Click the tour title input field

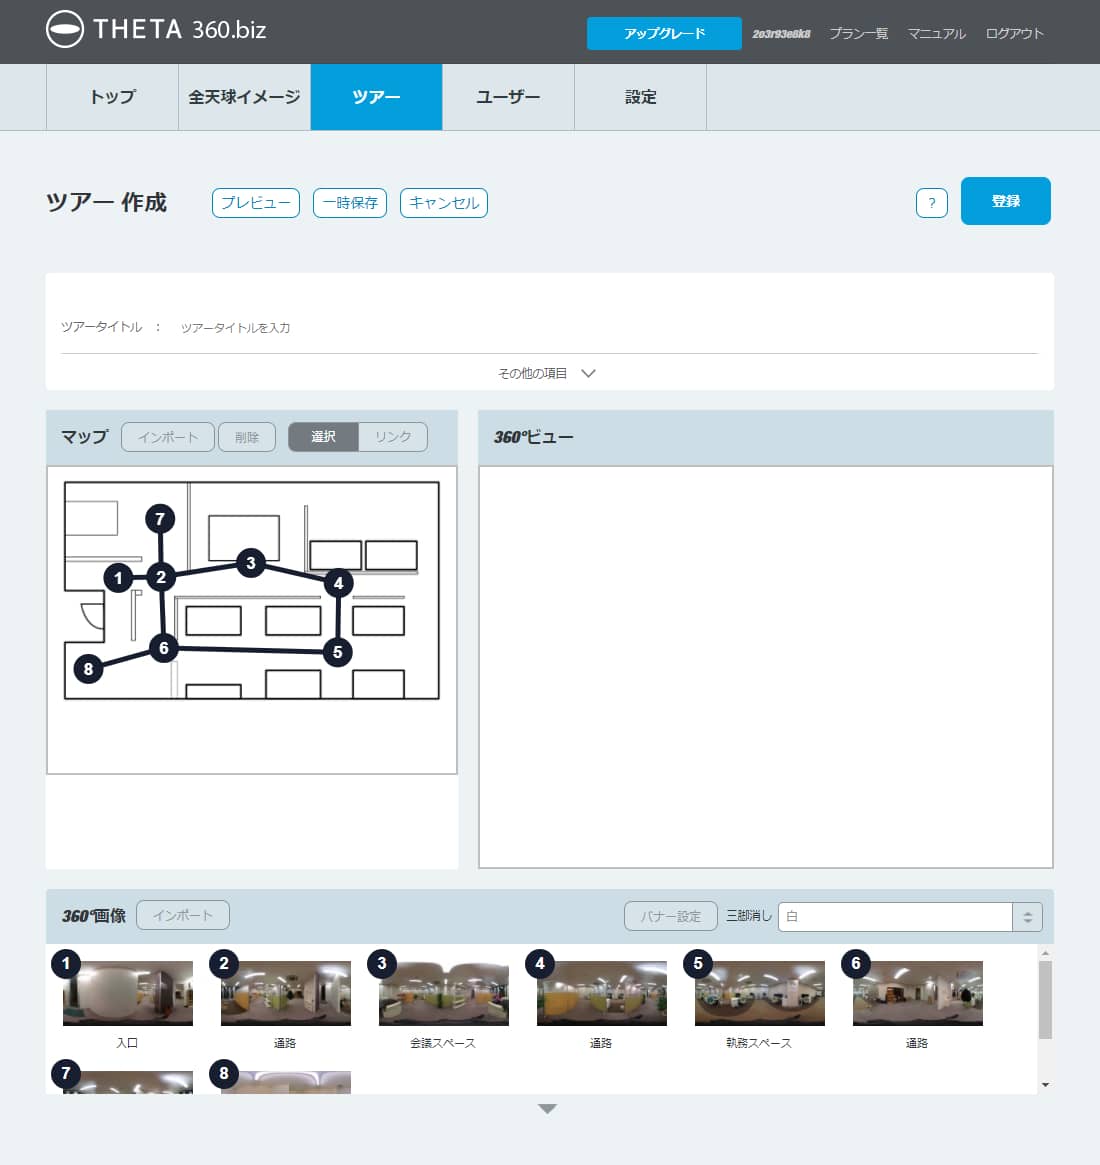(x=600, y=328)
